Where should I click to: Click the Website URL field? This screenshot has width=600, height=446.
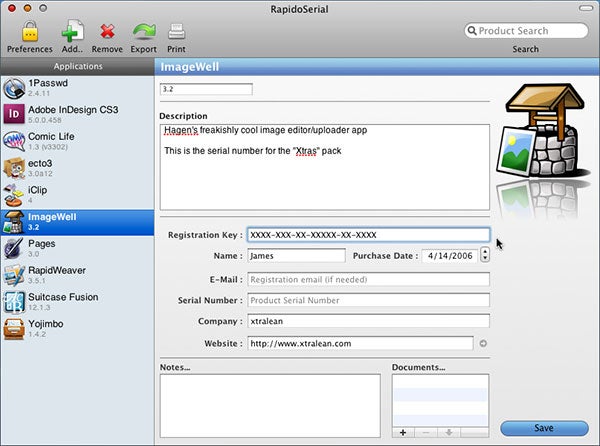(360, 343)
